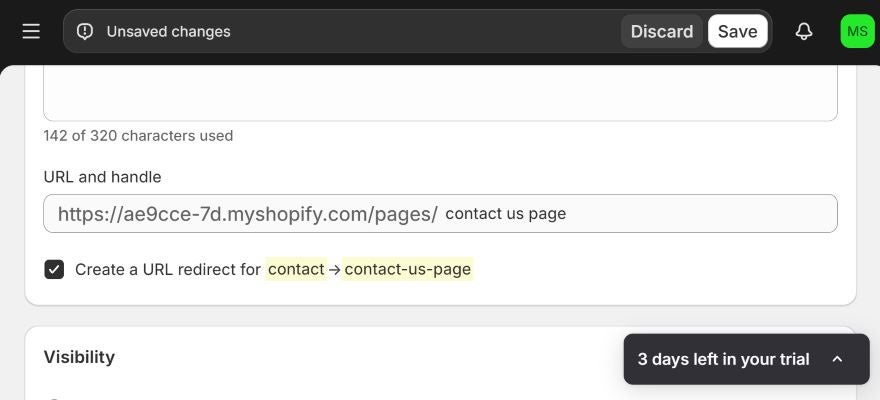880x400 pixels.
Task: Open the MS account avatar menu
Action: (x=857, y=31)
